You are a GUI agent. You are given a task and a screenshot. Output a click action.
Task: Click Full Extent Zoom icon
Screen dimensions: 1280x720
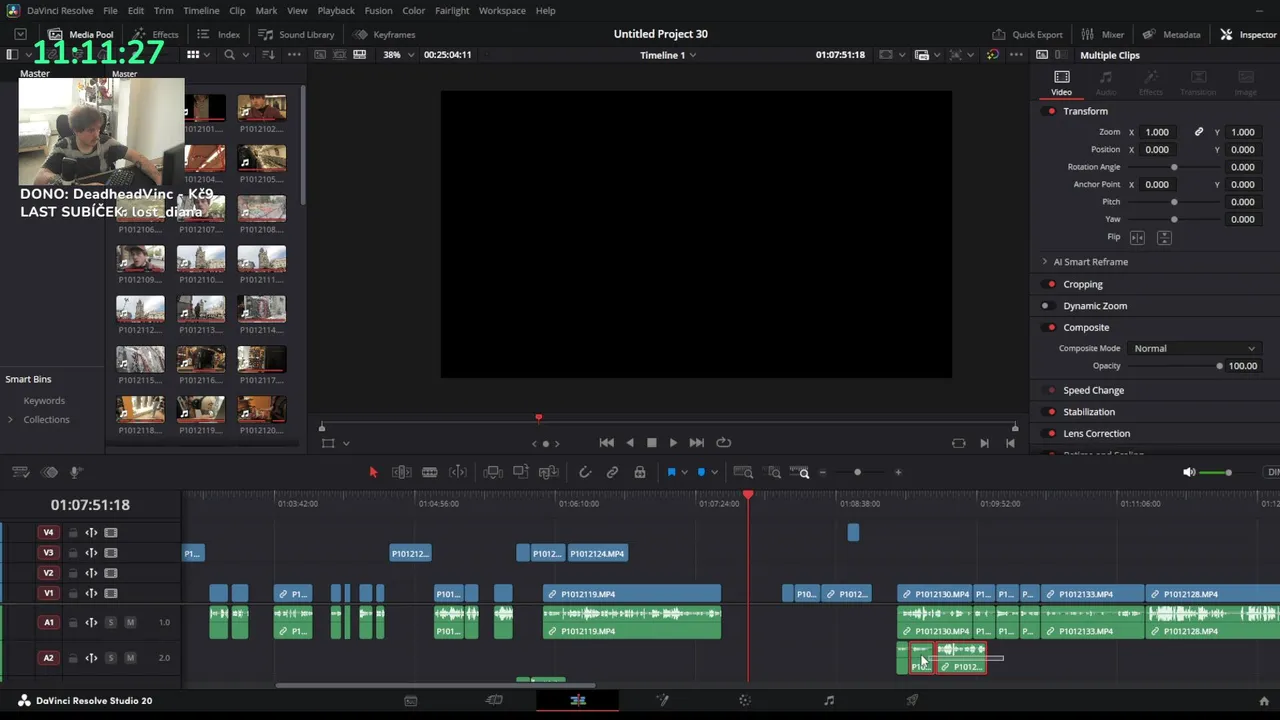[743, 472]
